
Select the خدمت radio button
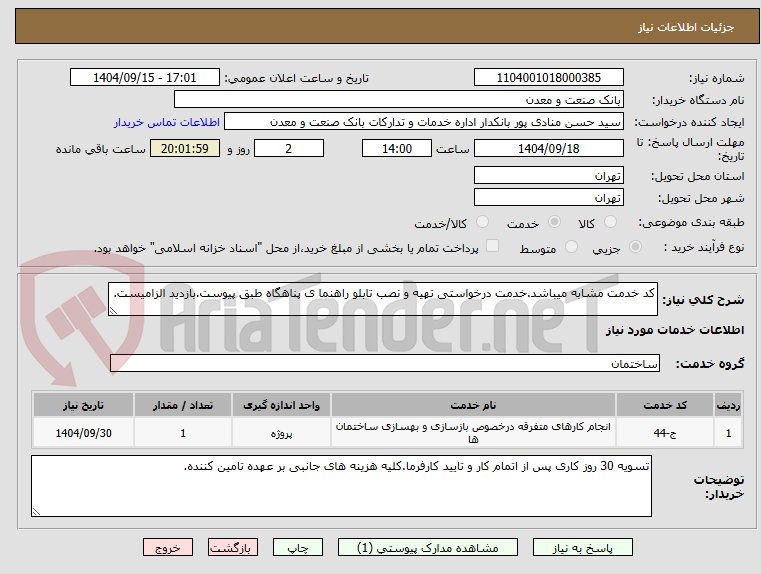point(554,222)
